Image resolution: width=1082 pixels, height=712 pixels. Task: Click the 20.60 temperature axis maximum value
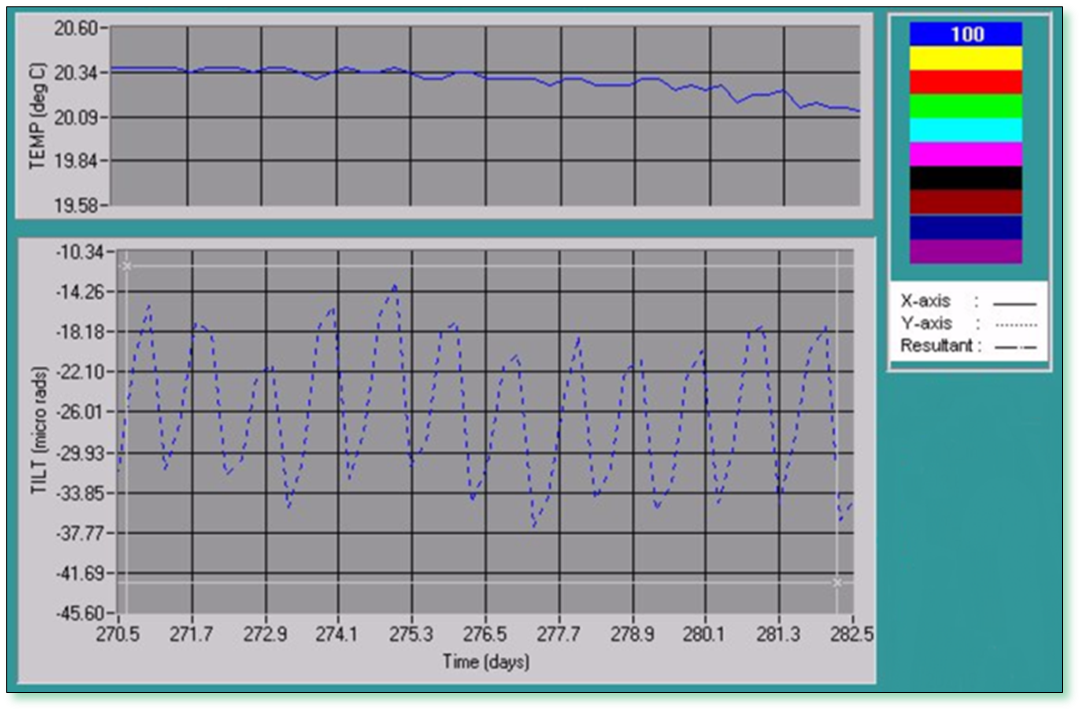(75, 28)
